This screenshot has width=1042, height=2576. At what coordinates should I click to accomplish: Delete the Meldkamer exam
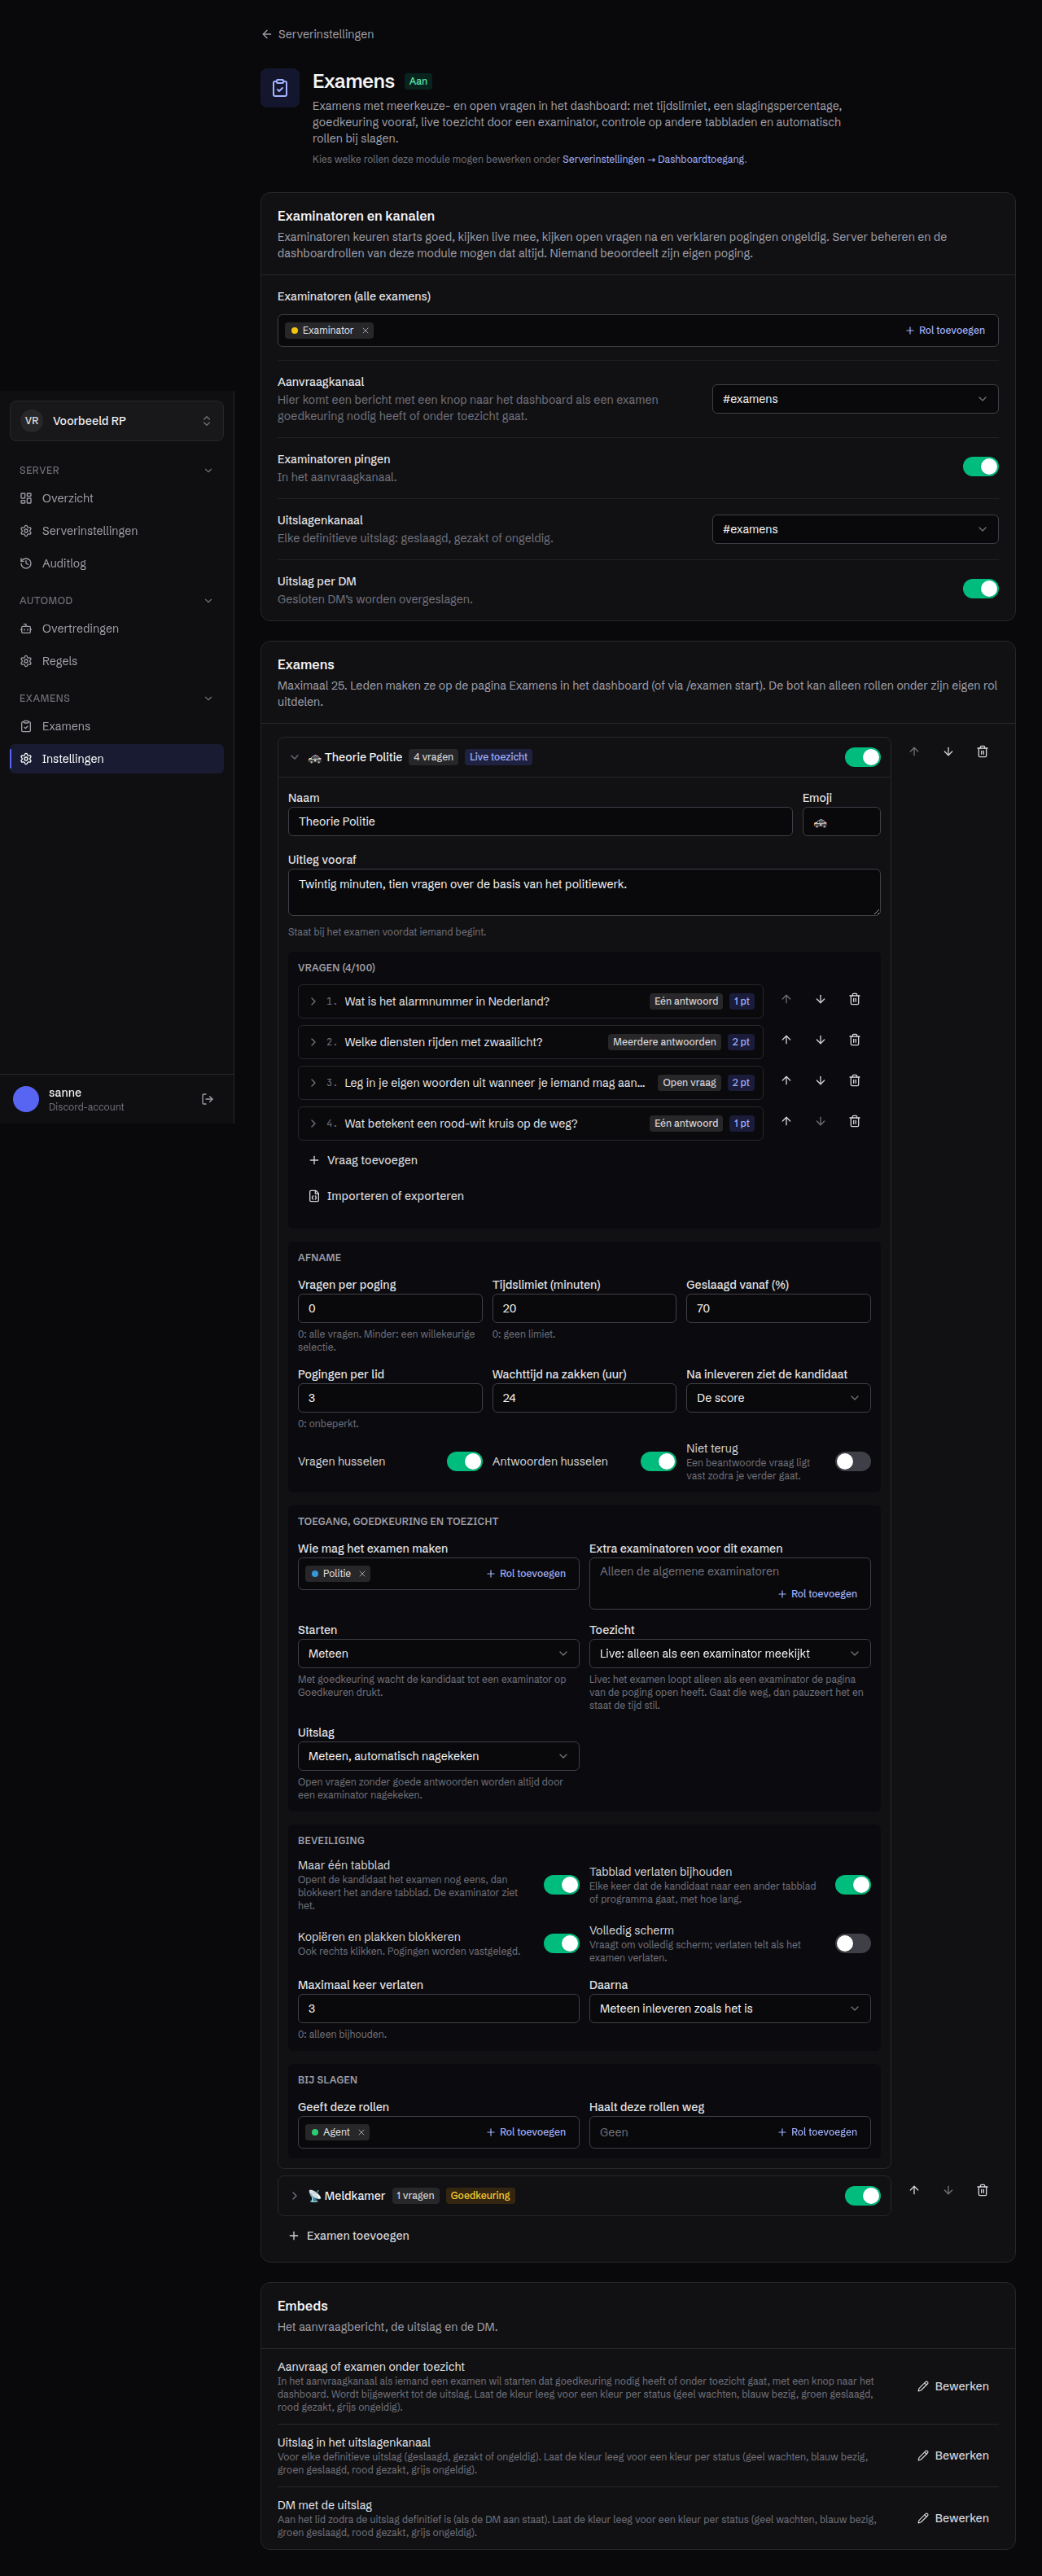tap(982, 2190)
